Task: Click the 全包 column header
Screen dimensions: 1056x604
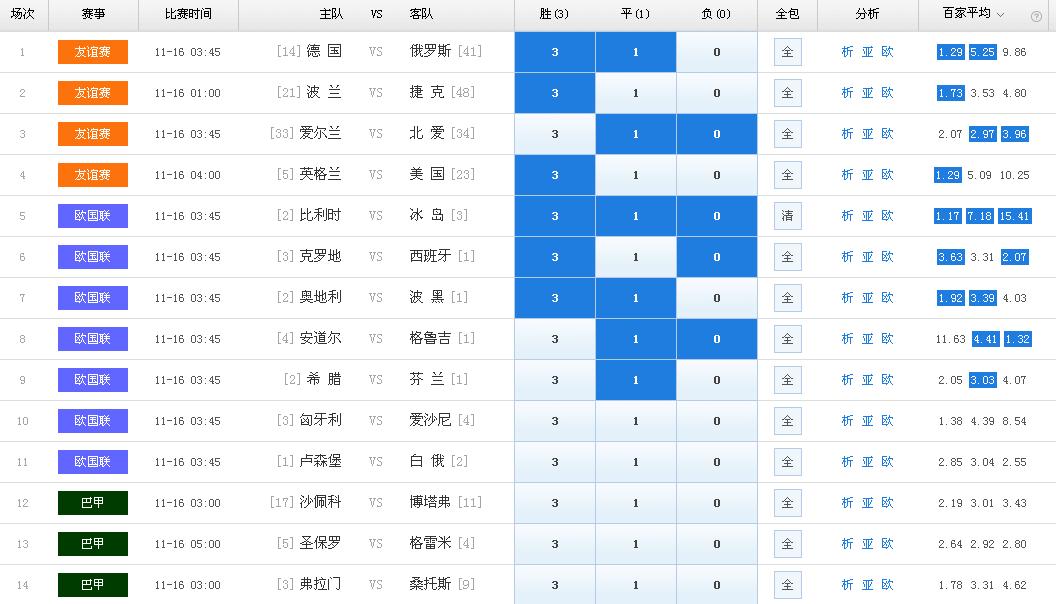Action: tap(787, 14)
